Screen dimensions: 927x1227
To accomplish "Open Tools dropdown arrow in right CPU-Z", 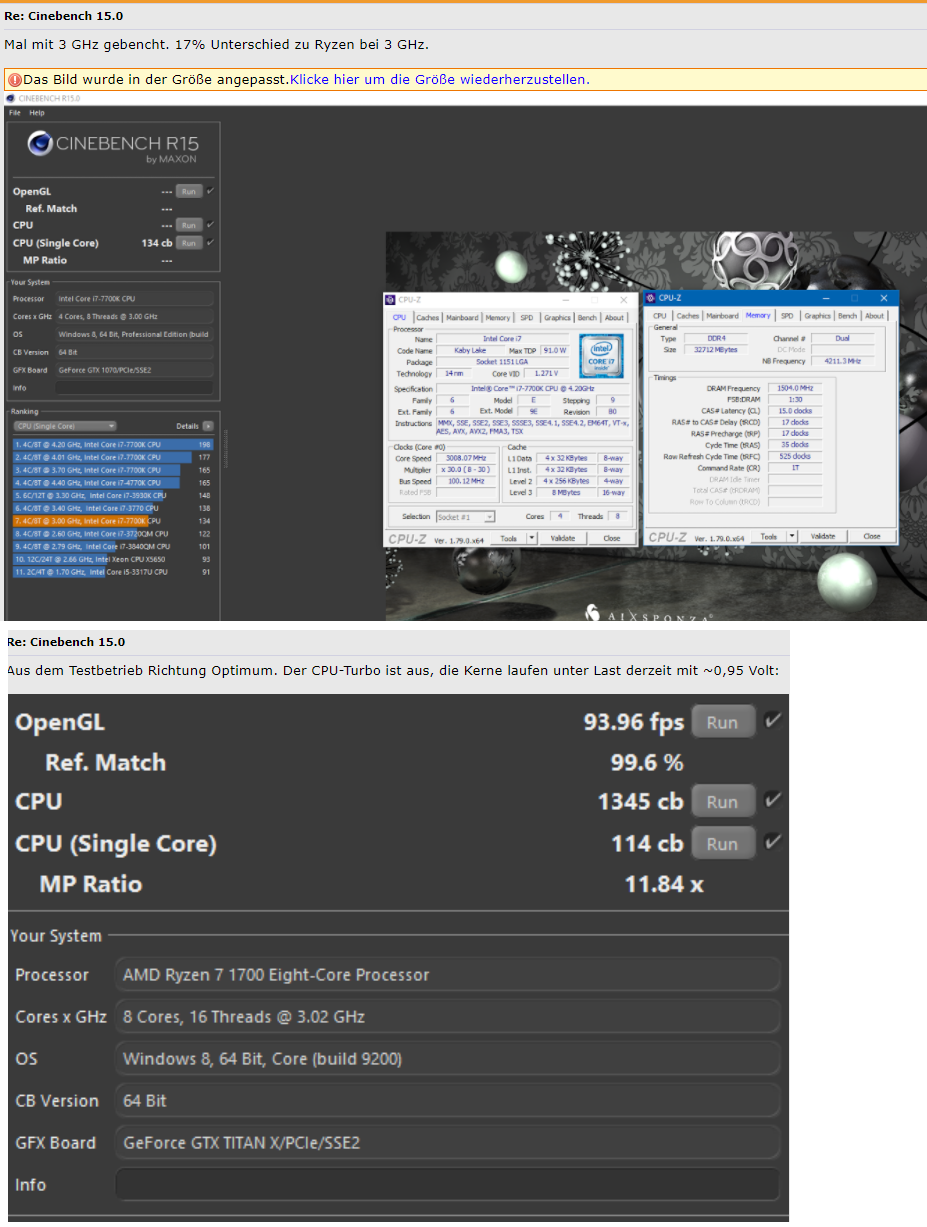I will click(792, 536).
